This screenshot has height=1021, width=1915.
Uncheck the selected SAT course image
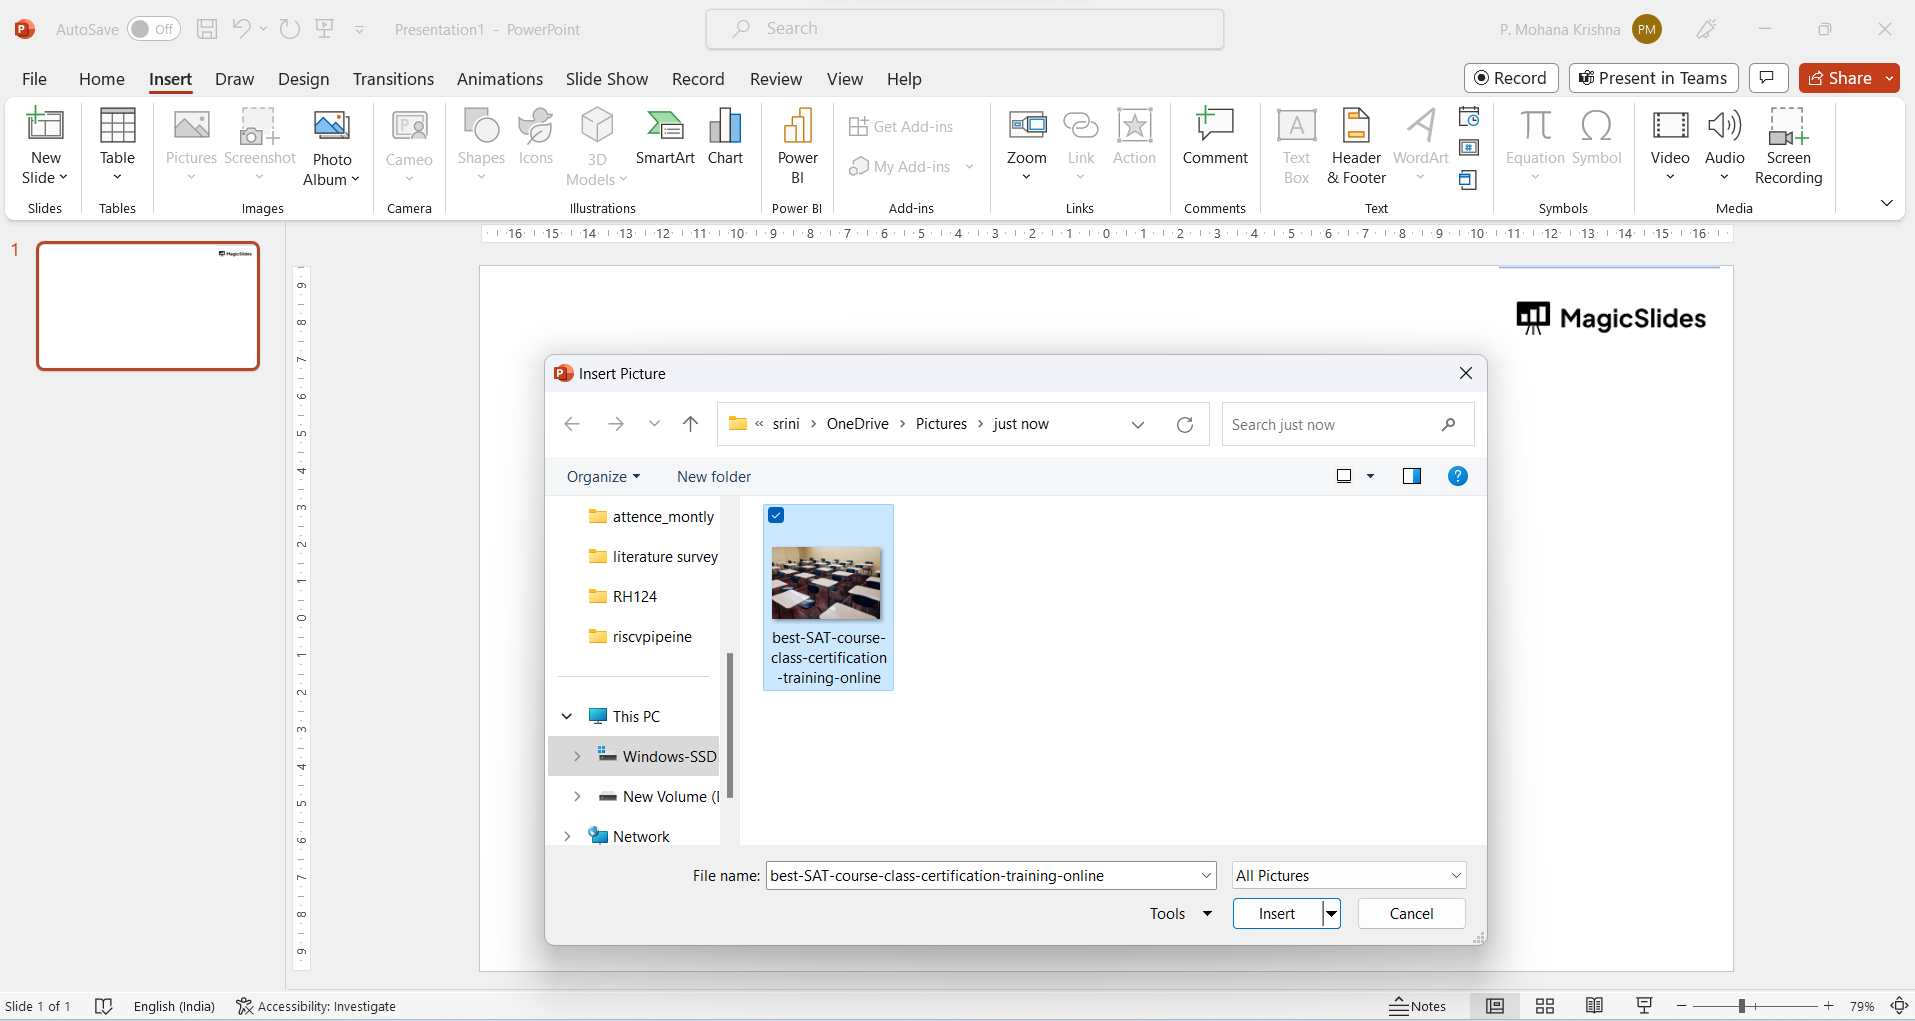776,515
